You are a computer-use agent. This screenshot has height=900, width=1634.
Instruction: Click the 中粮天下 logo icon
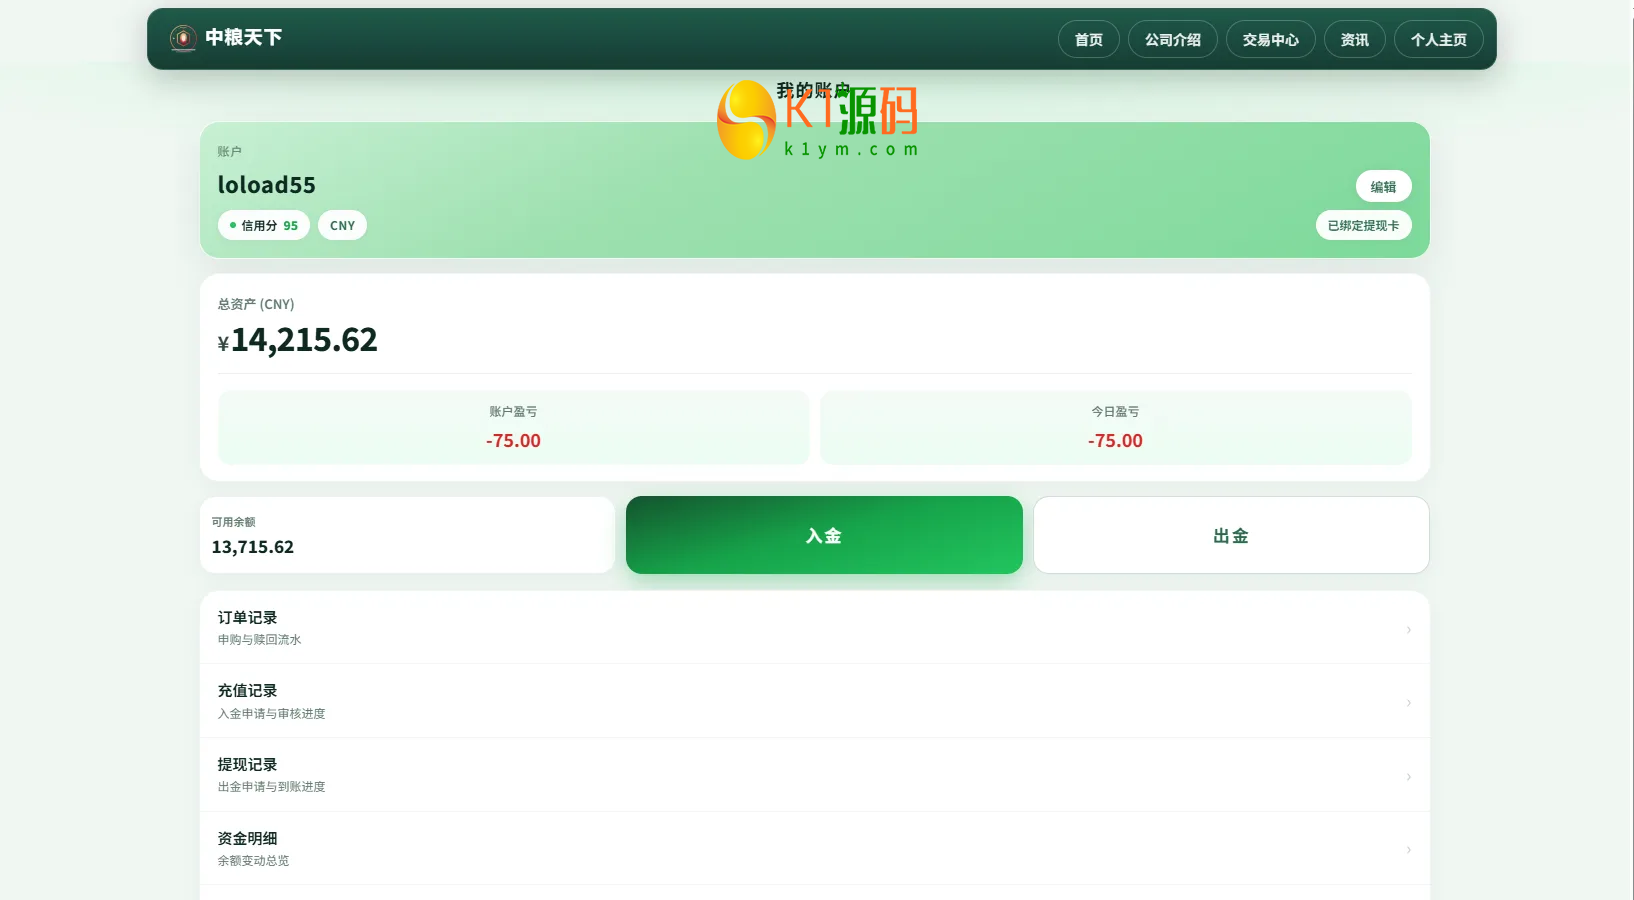(x=183, y=38)
